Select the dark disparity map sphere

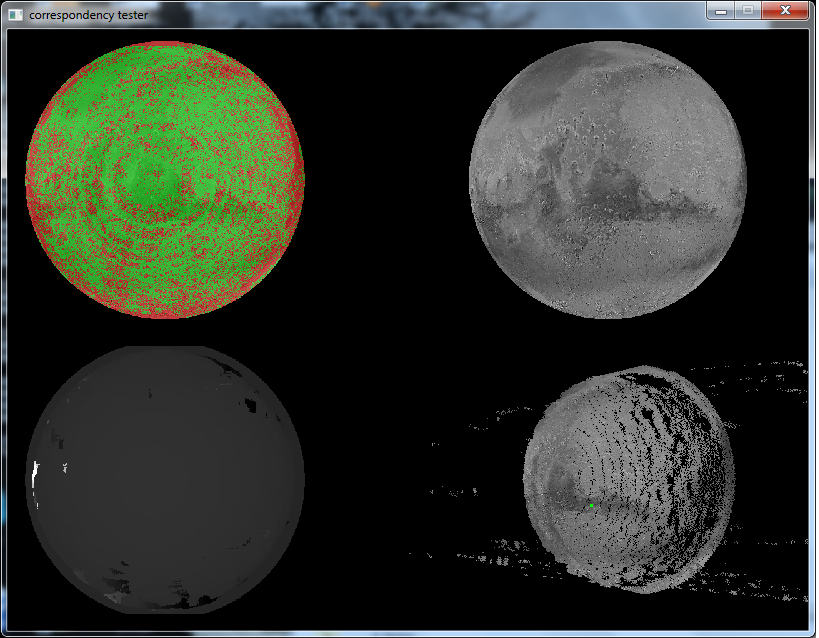164,480
